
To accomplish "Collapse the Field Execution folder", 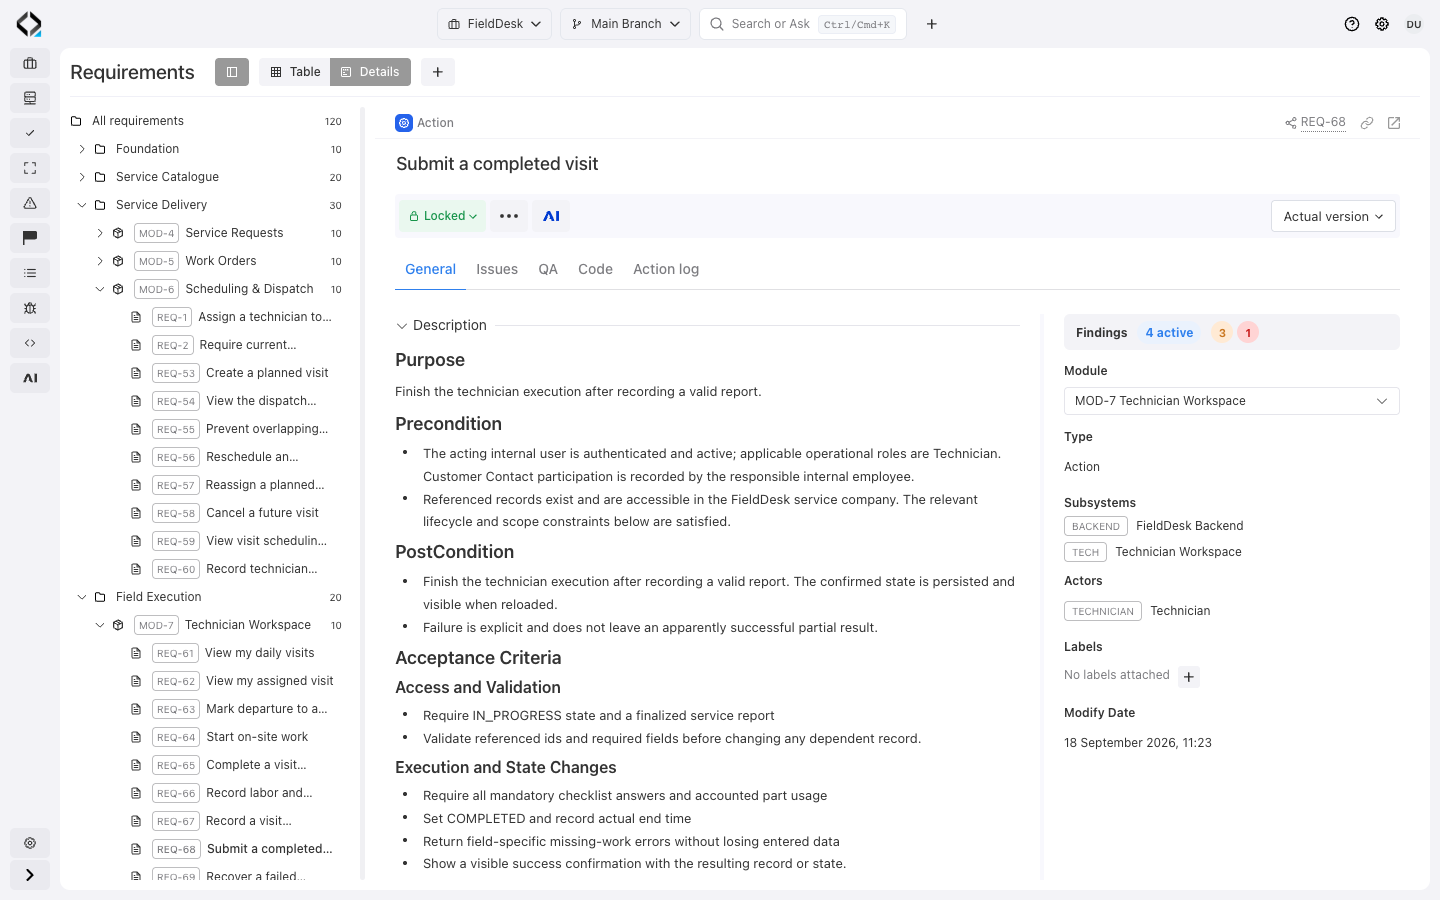I will coord(82,597).
